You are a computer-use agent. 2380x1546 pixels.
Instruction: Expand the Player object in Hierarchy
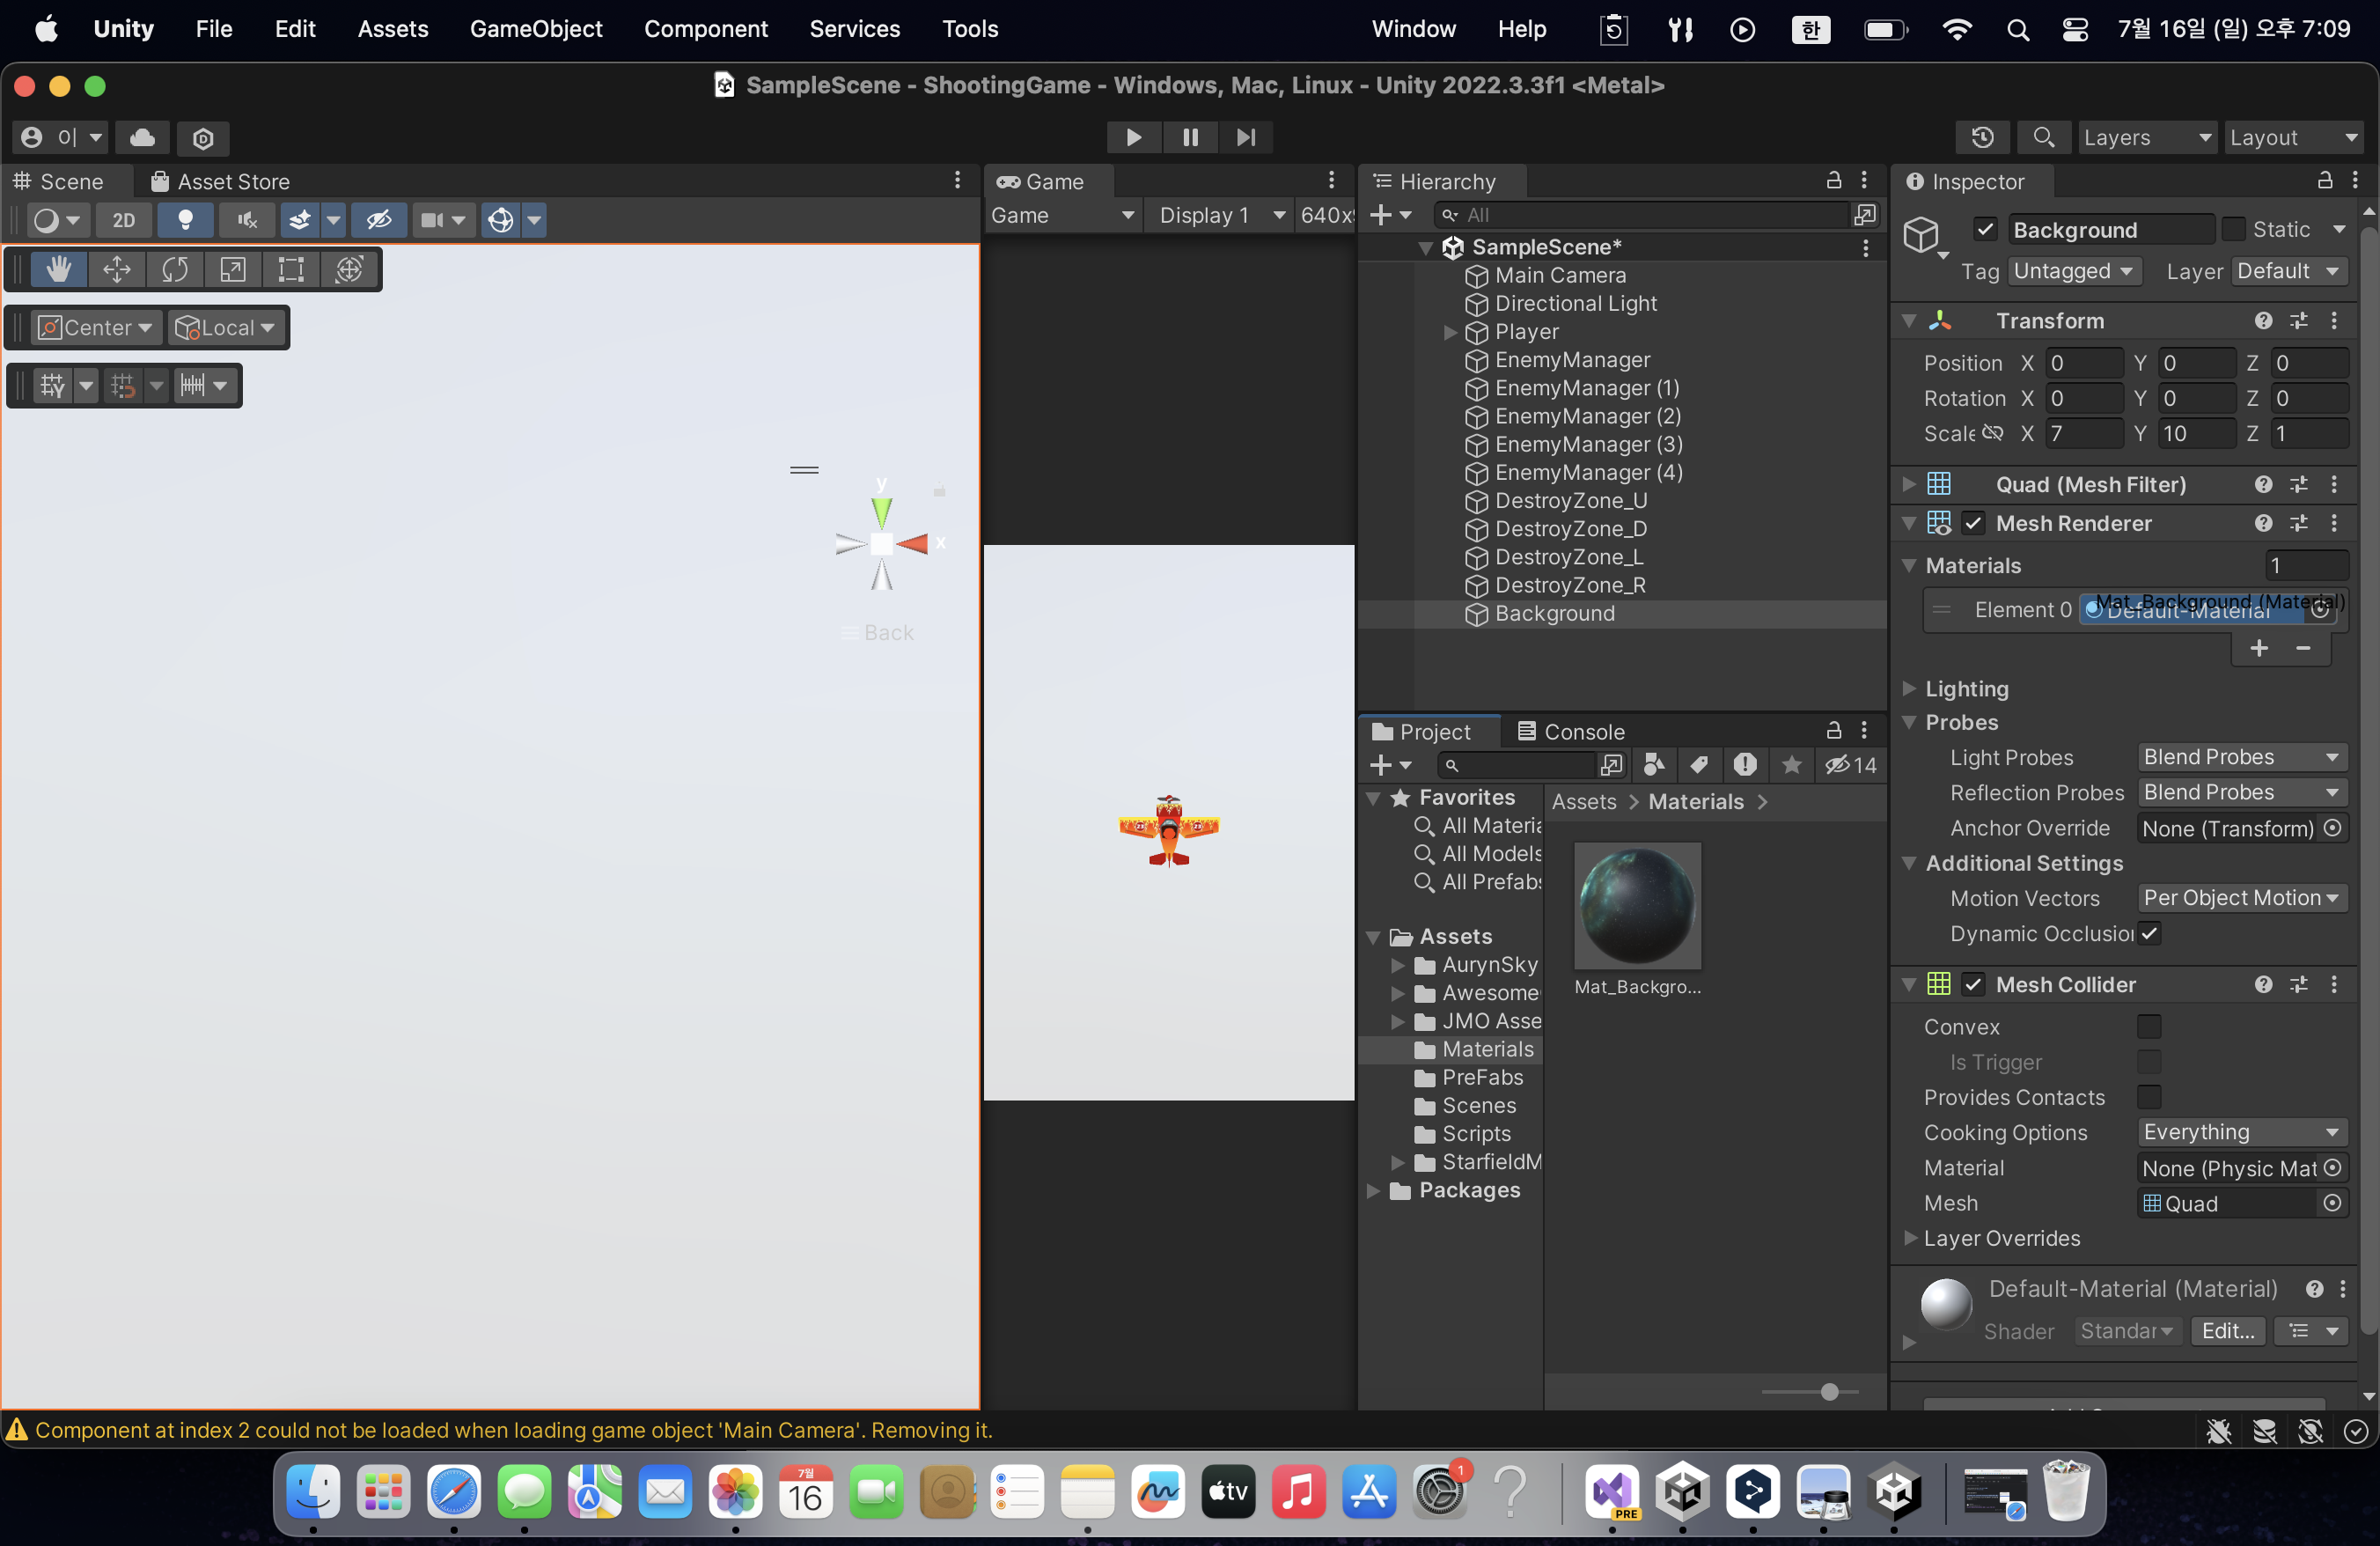tap(1450, 332)
